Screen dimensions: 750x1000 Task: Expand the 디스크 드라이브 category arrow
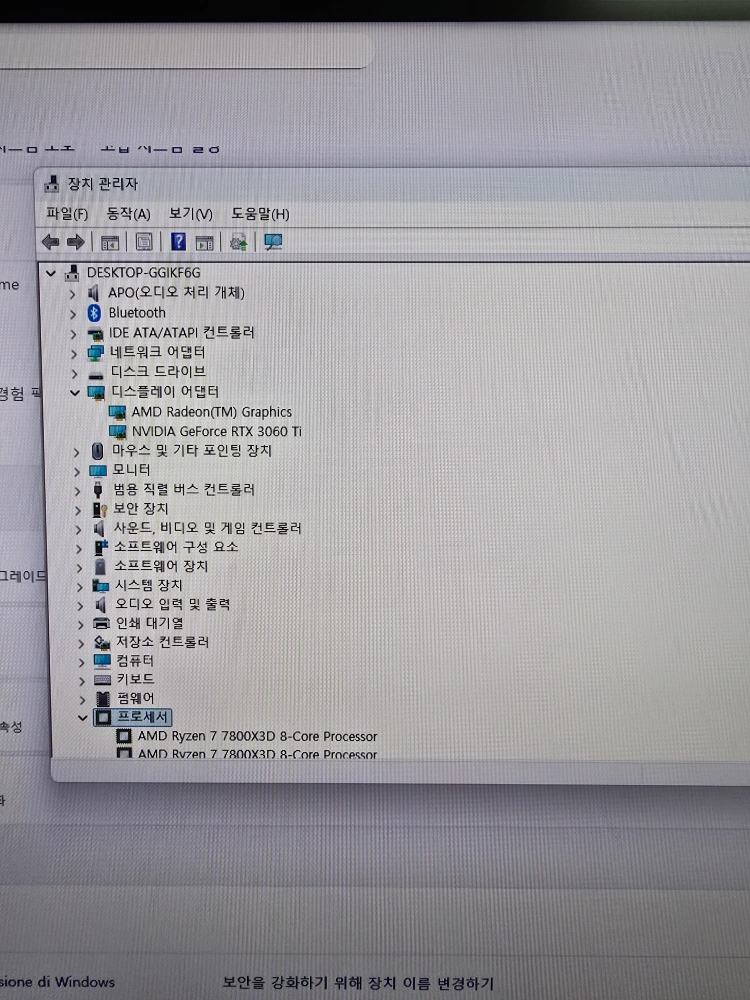coord(75,373)
